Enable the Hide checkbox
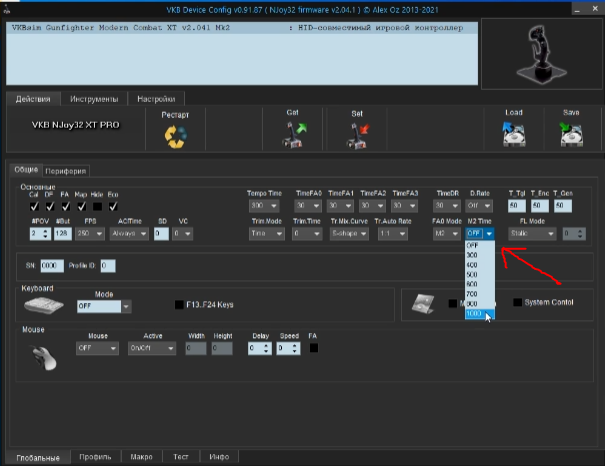This screenshot has height=466, width=605. (x=97, y=206)
